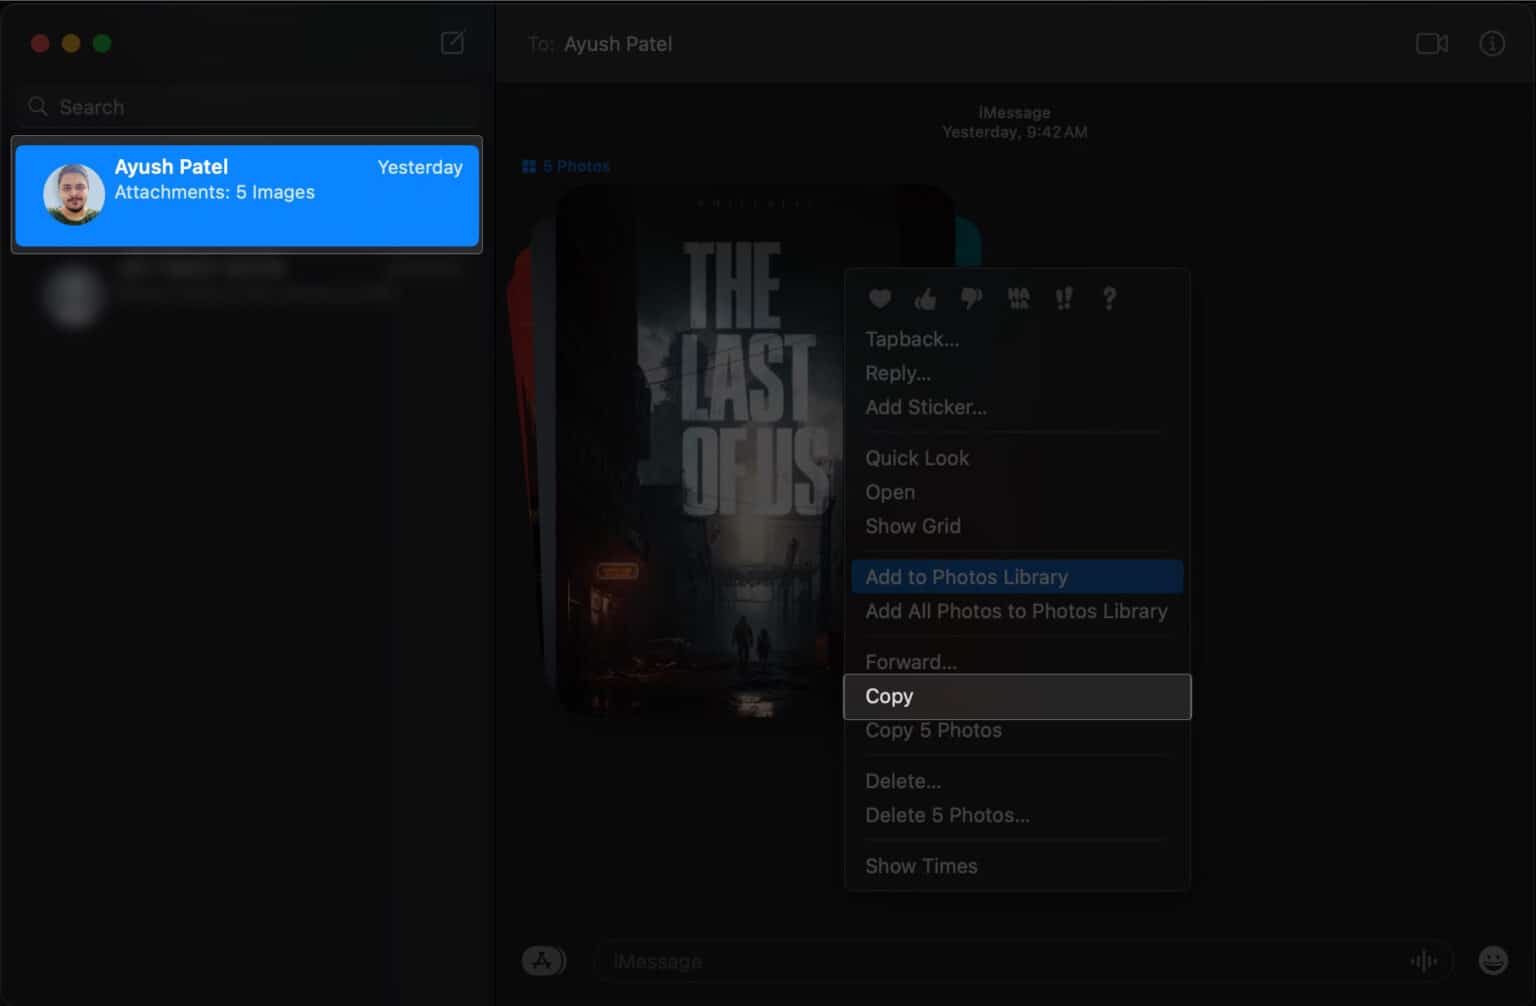This screenshot has width=1536, height=1006.
Task: Open Show Grid from the context menu
Action: 913,526
